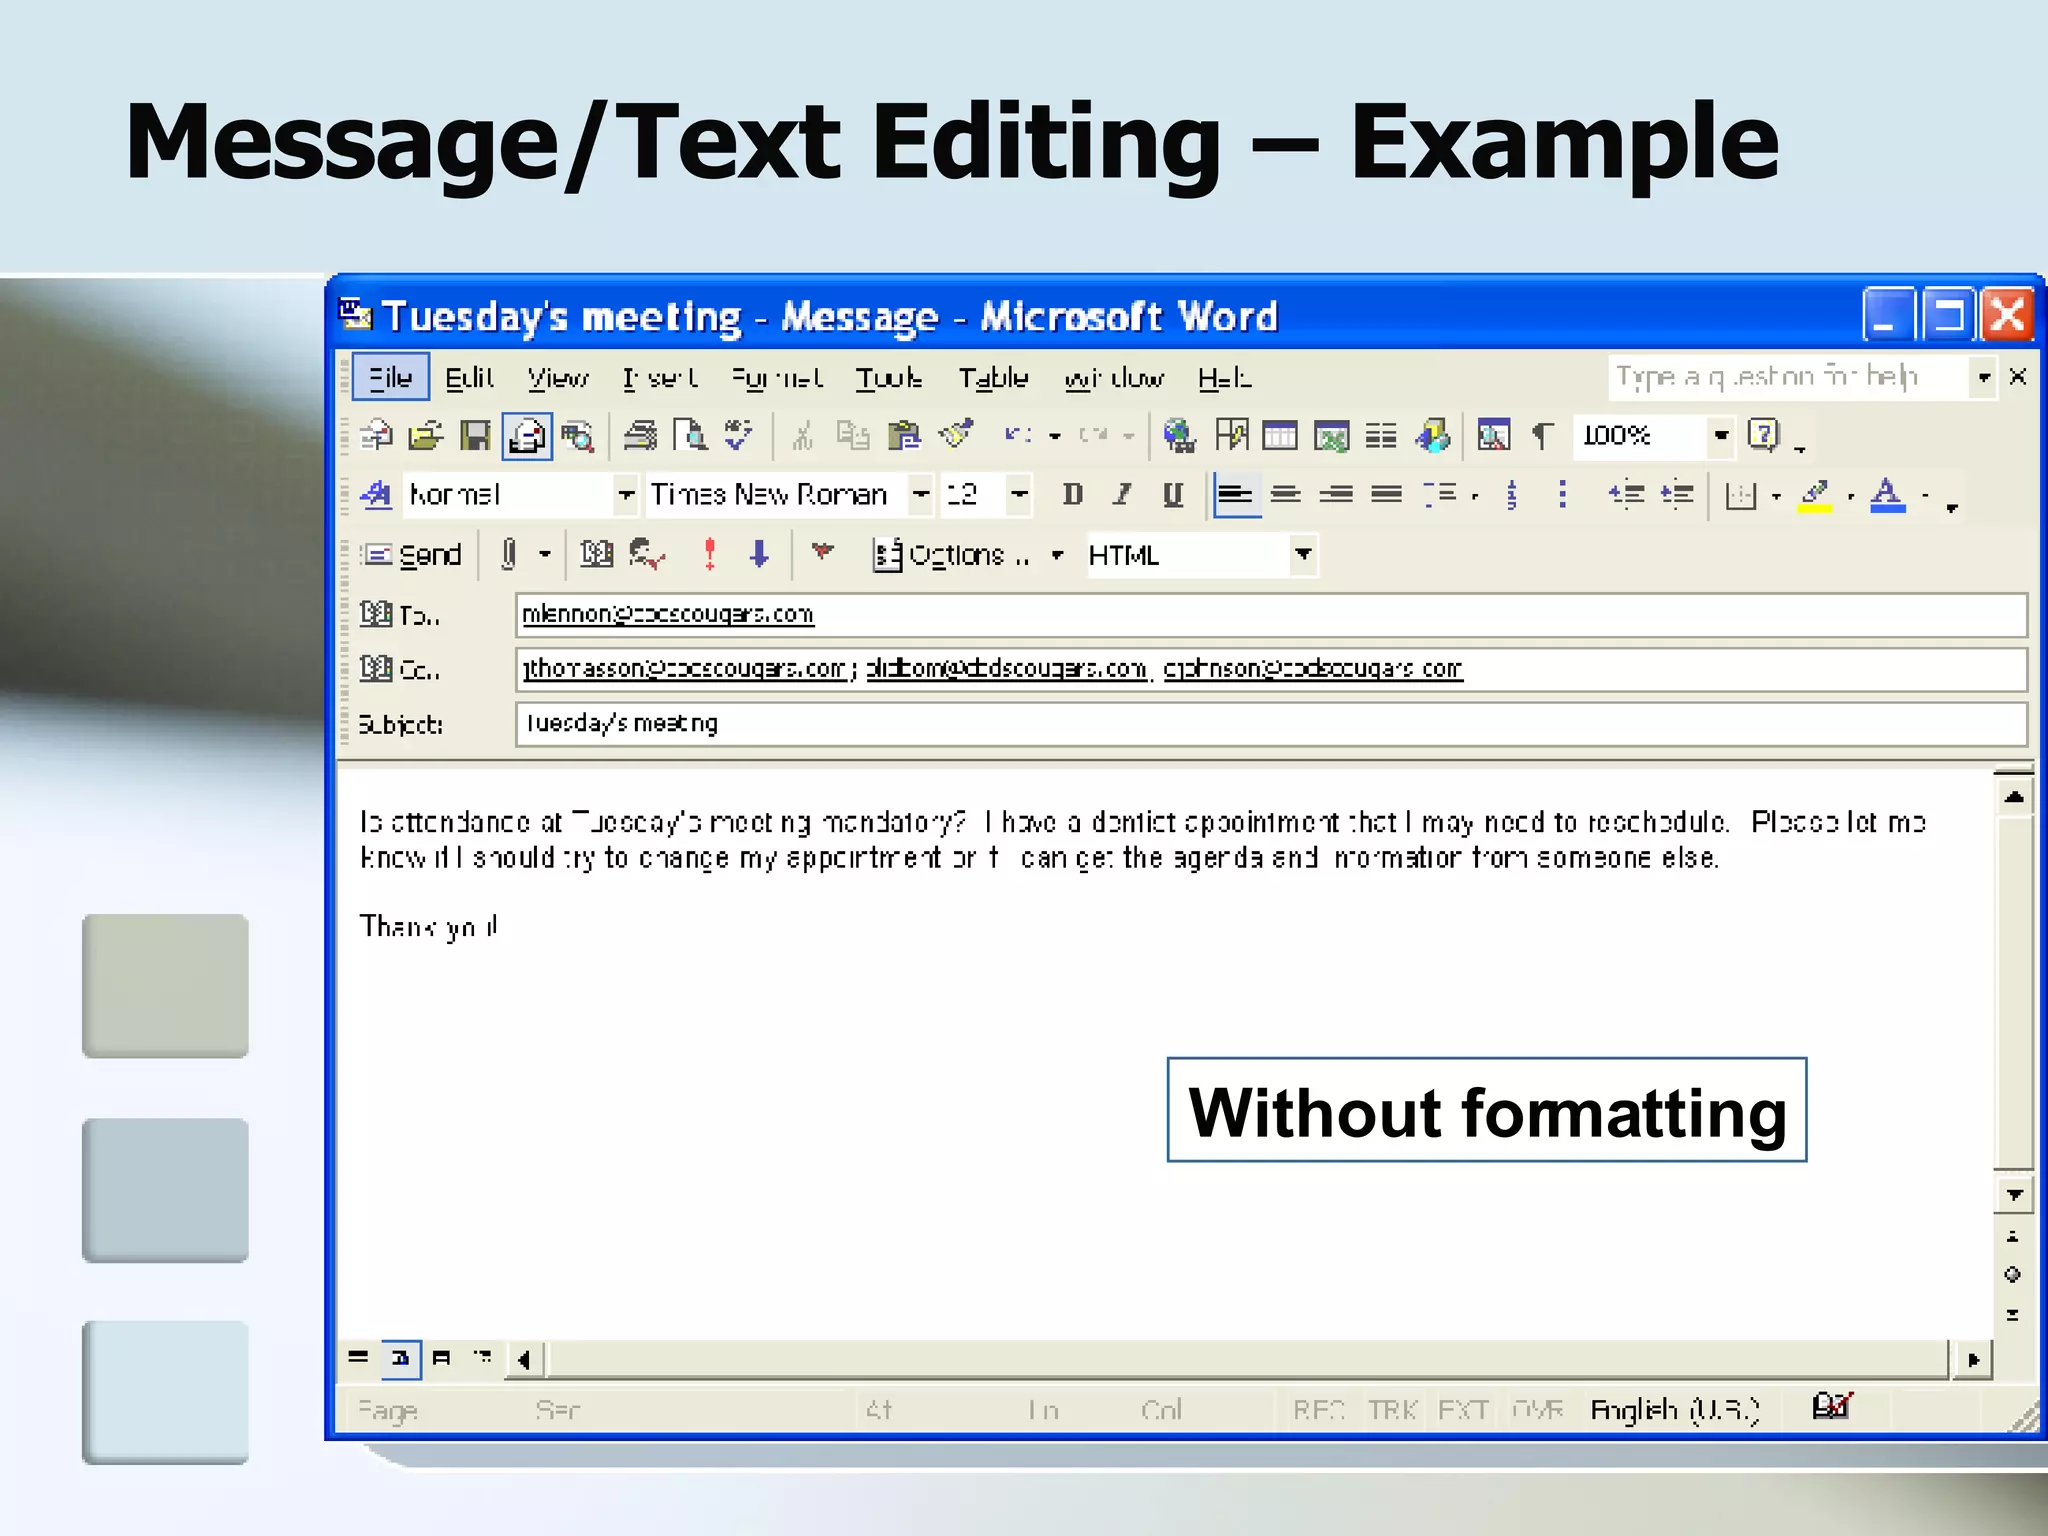This screenshot has height=1536, width=2048.
Task: Open the Edit menu
Action: point(469,377)
